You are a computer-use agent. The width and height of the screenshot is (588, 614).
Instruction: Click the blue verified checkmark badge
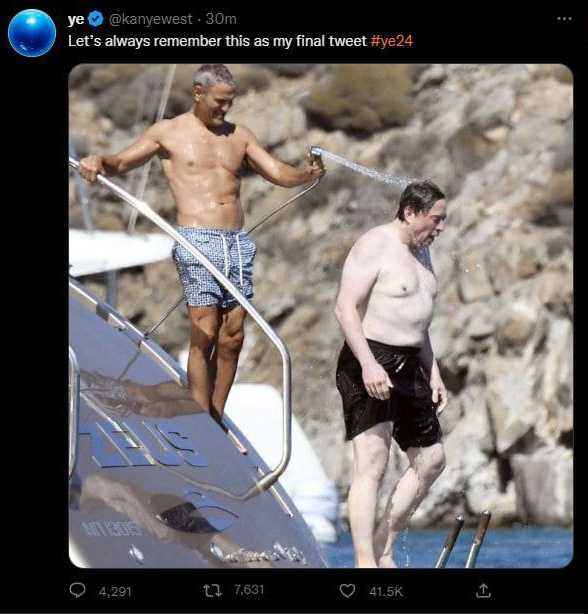(x=96, y=19)
